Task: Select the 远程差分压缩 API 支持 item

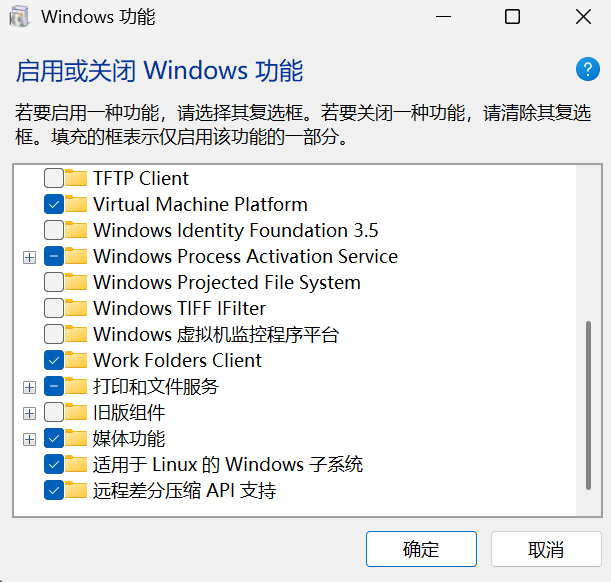Action: (184, 490)
